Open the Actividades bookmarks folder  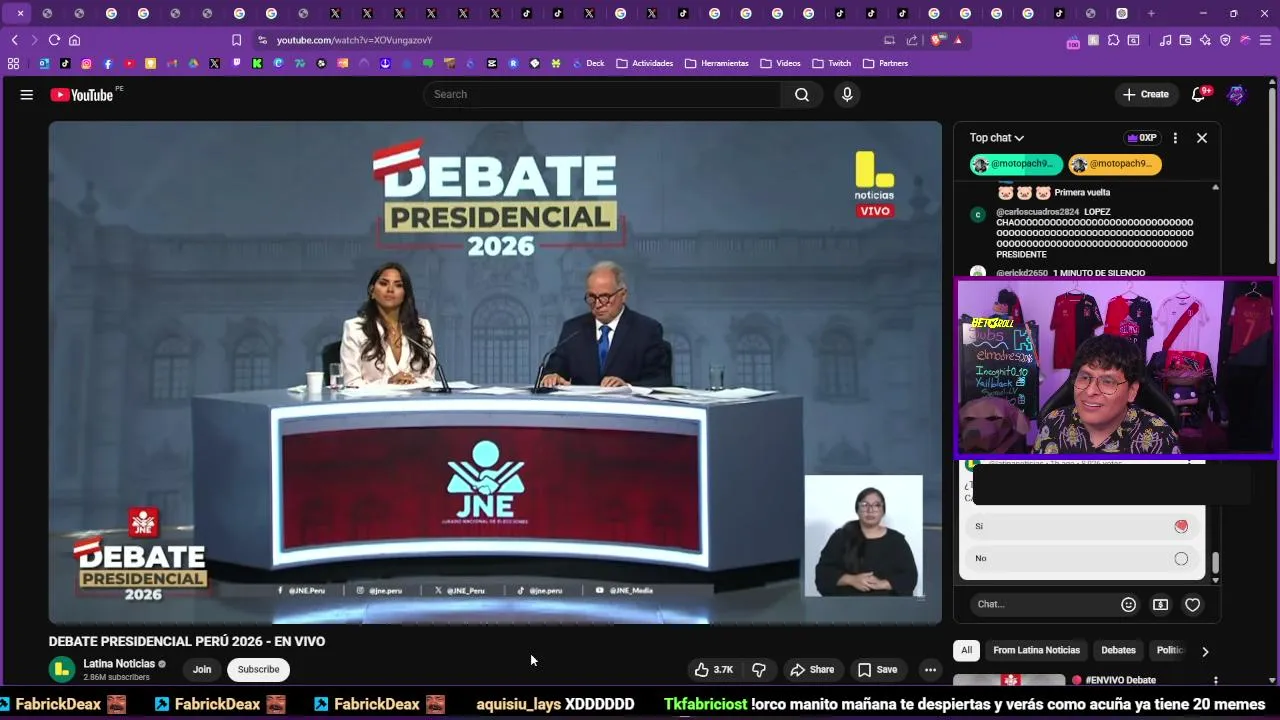pyautogui.click(x=644, y=63)
